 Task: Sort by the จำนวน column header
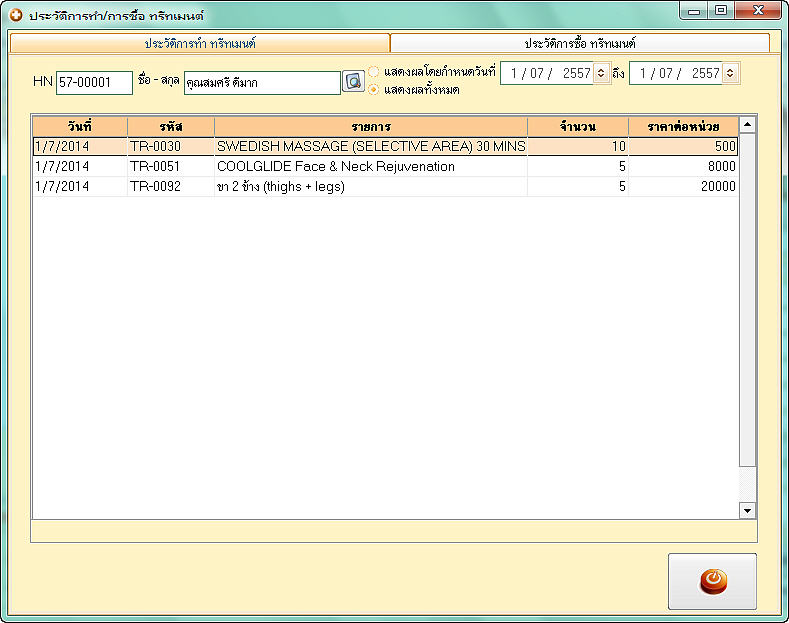(x=578, y=126)
